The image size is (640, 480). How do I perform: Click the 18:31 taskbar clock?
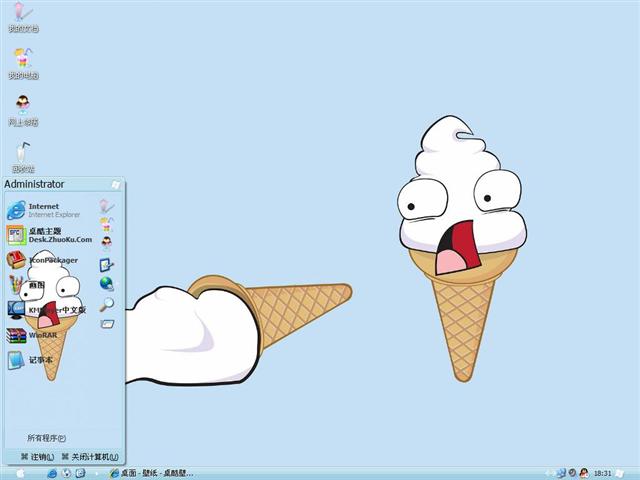tap(602, 473)
